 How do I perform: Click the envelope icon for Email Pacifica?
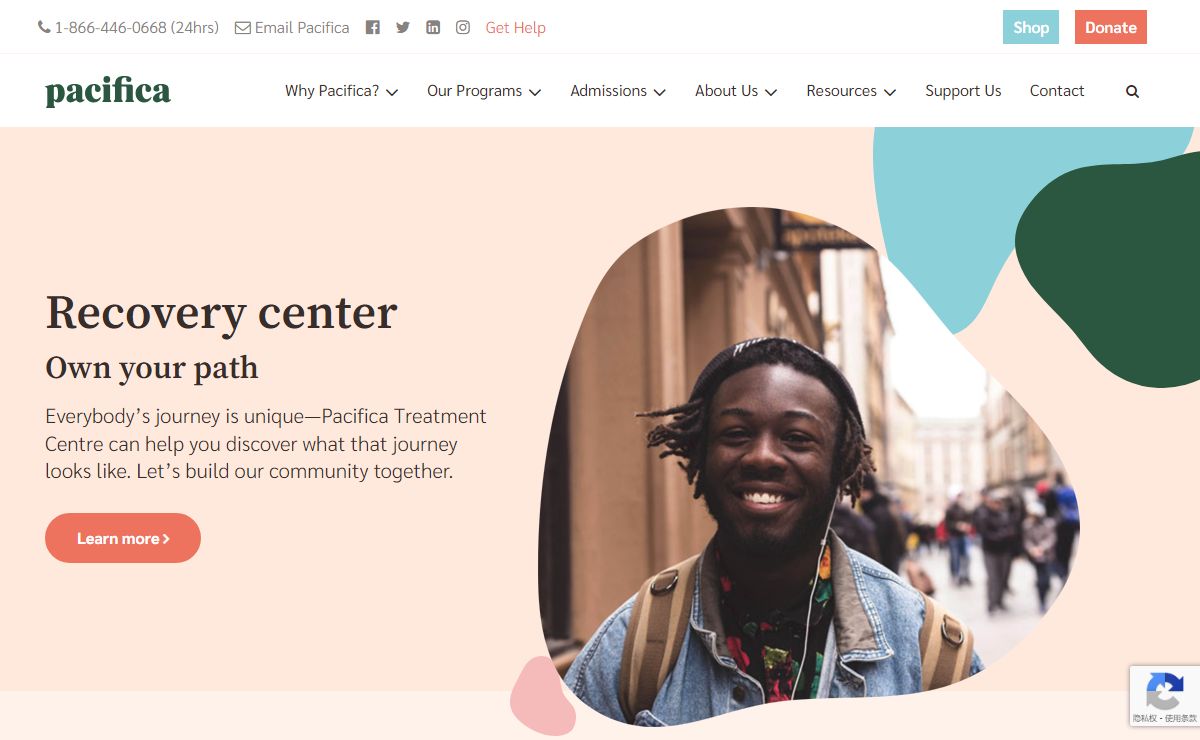coord(243,28)
